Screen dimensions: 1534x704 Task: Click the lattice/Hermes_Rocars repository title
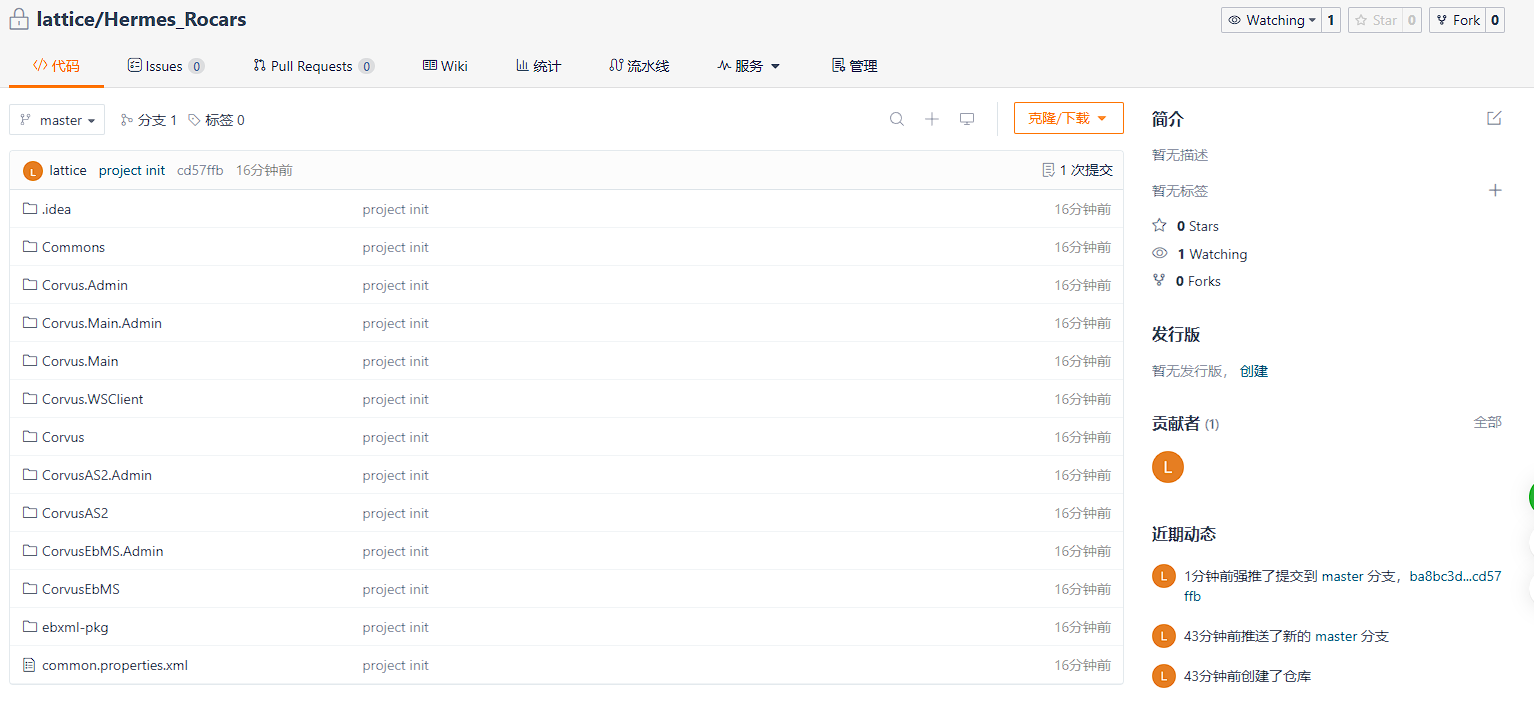click(141, 19)
